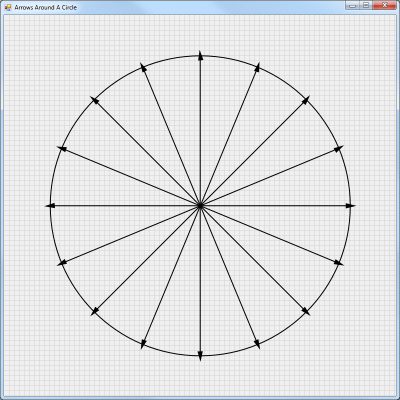The height and width of the screenshot is (400, 400).
Task: Click the arrowhead just below the left arrow
Action: click(62, 263)
